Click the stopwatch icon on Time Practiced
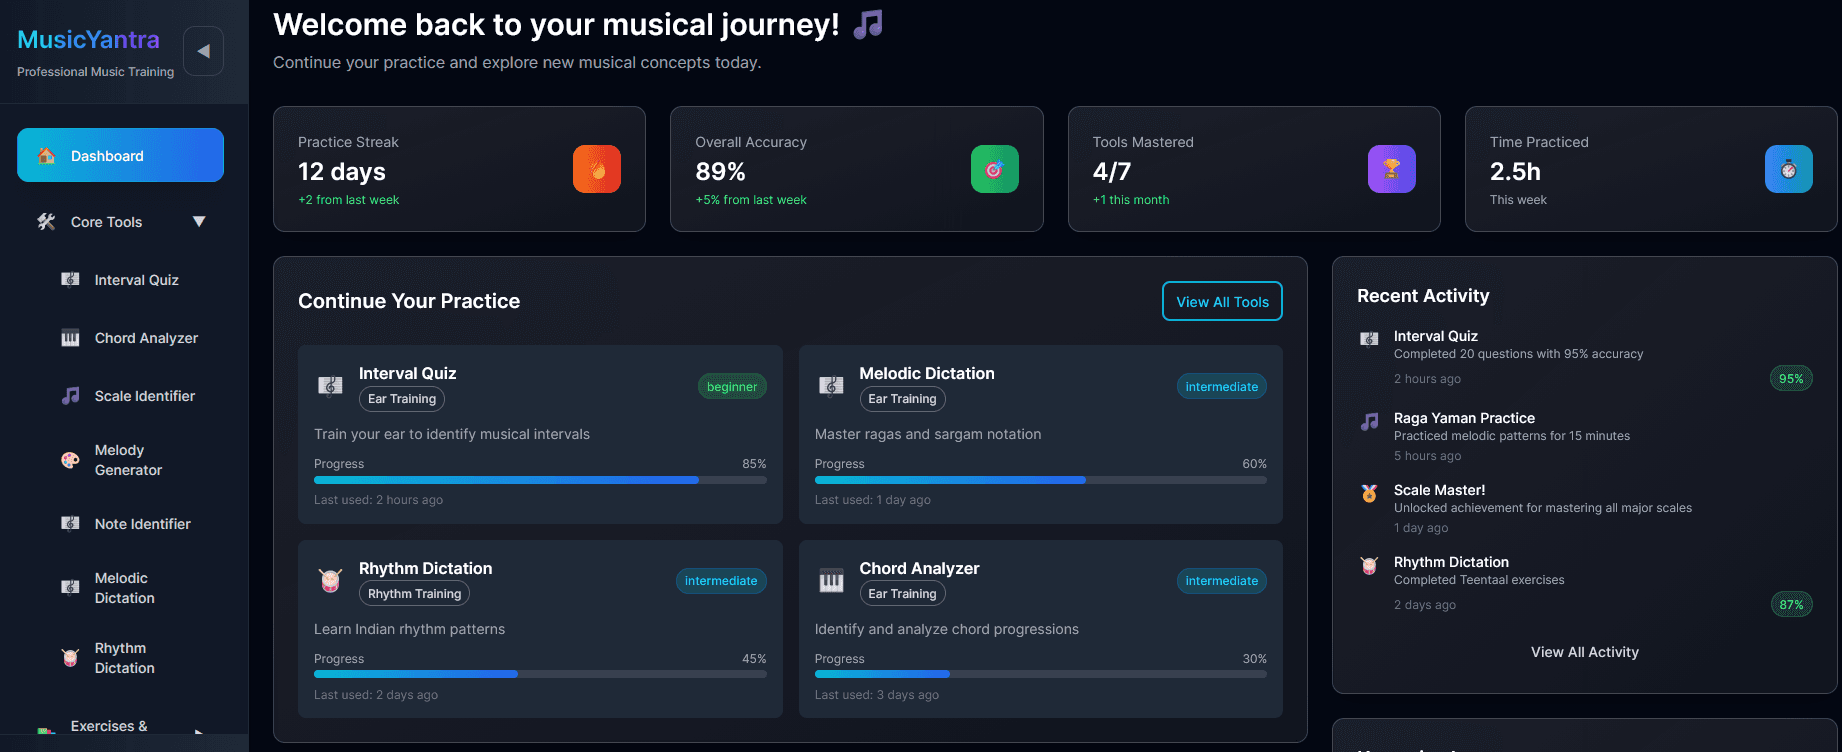1842x752 pixels. 1788,169
